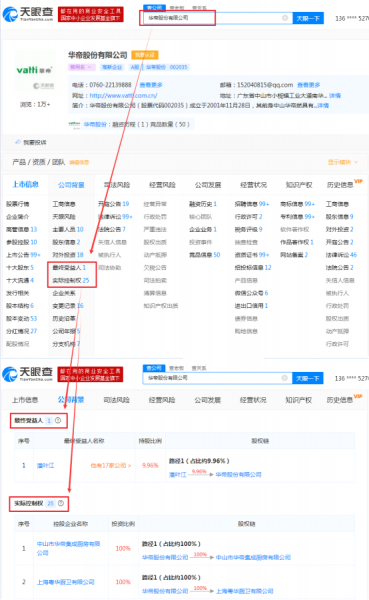The height and width of the screenshot is (600, 369).
Task: Clear the lower search box with the X icon
Action: pos(284,378)
